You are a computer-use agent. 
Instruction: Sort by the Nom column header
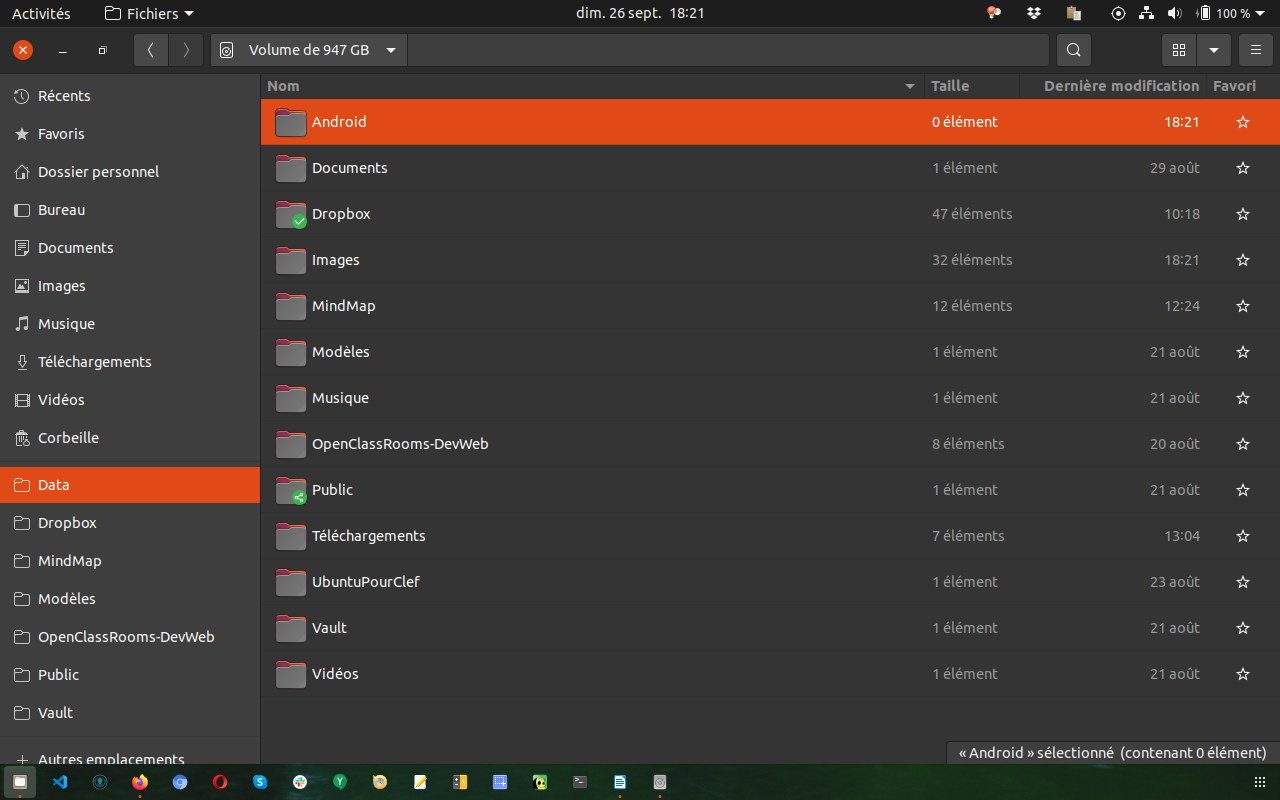coord(592,86)
